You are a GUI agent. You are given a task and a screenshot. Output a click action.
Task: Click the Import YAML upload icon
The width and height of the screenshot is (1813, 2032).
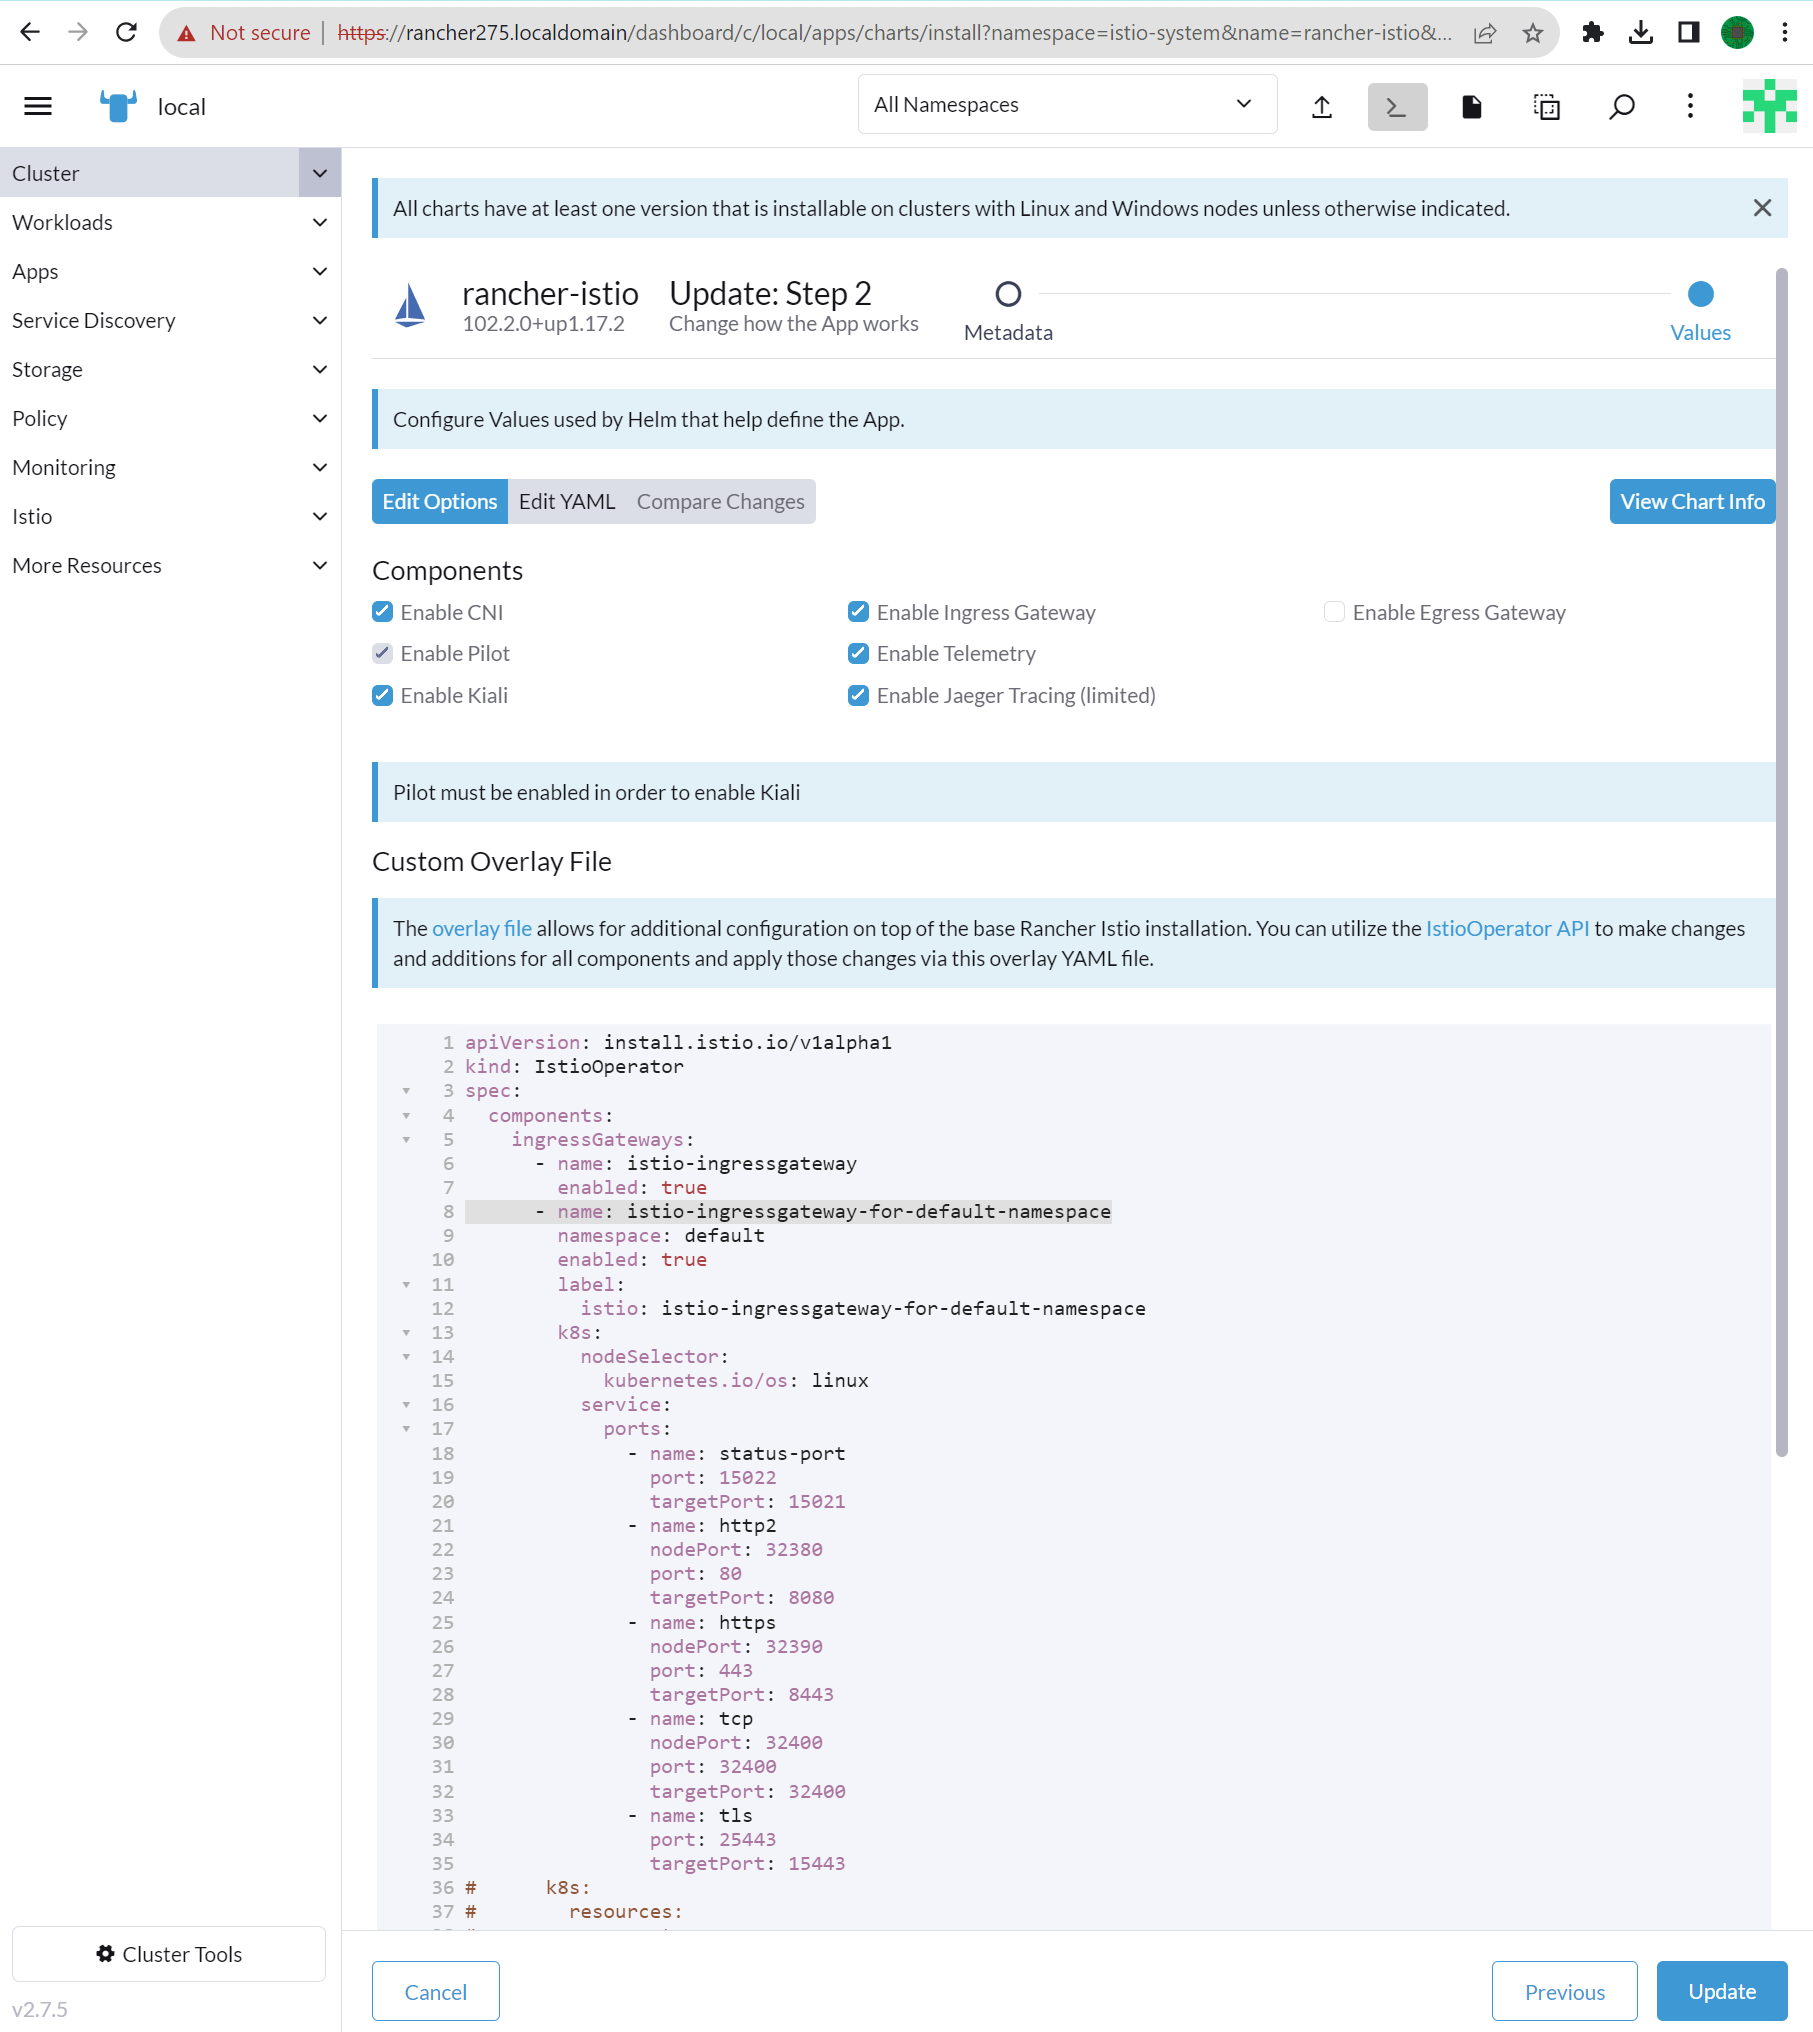(1322, 106)
